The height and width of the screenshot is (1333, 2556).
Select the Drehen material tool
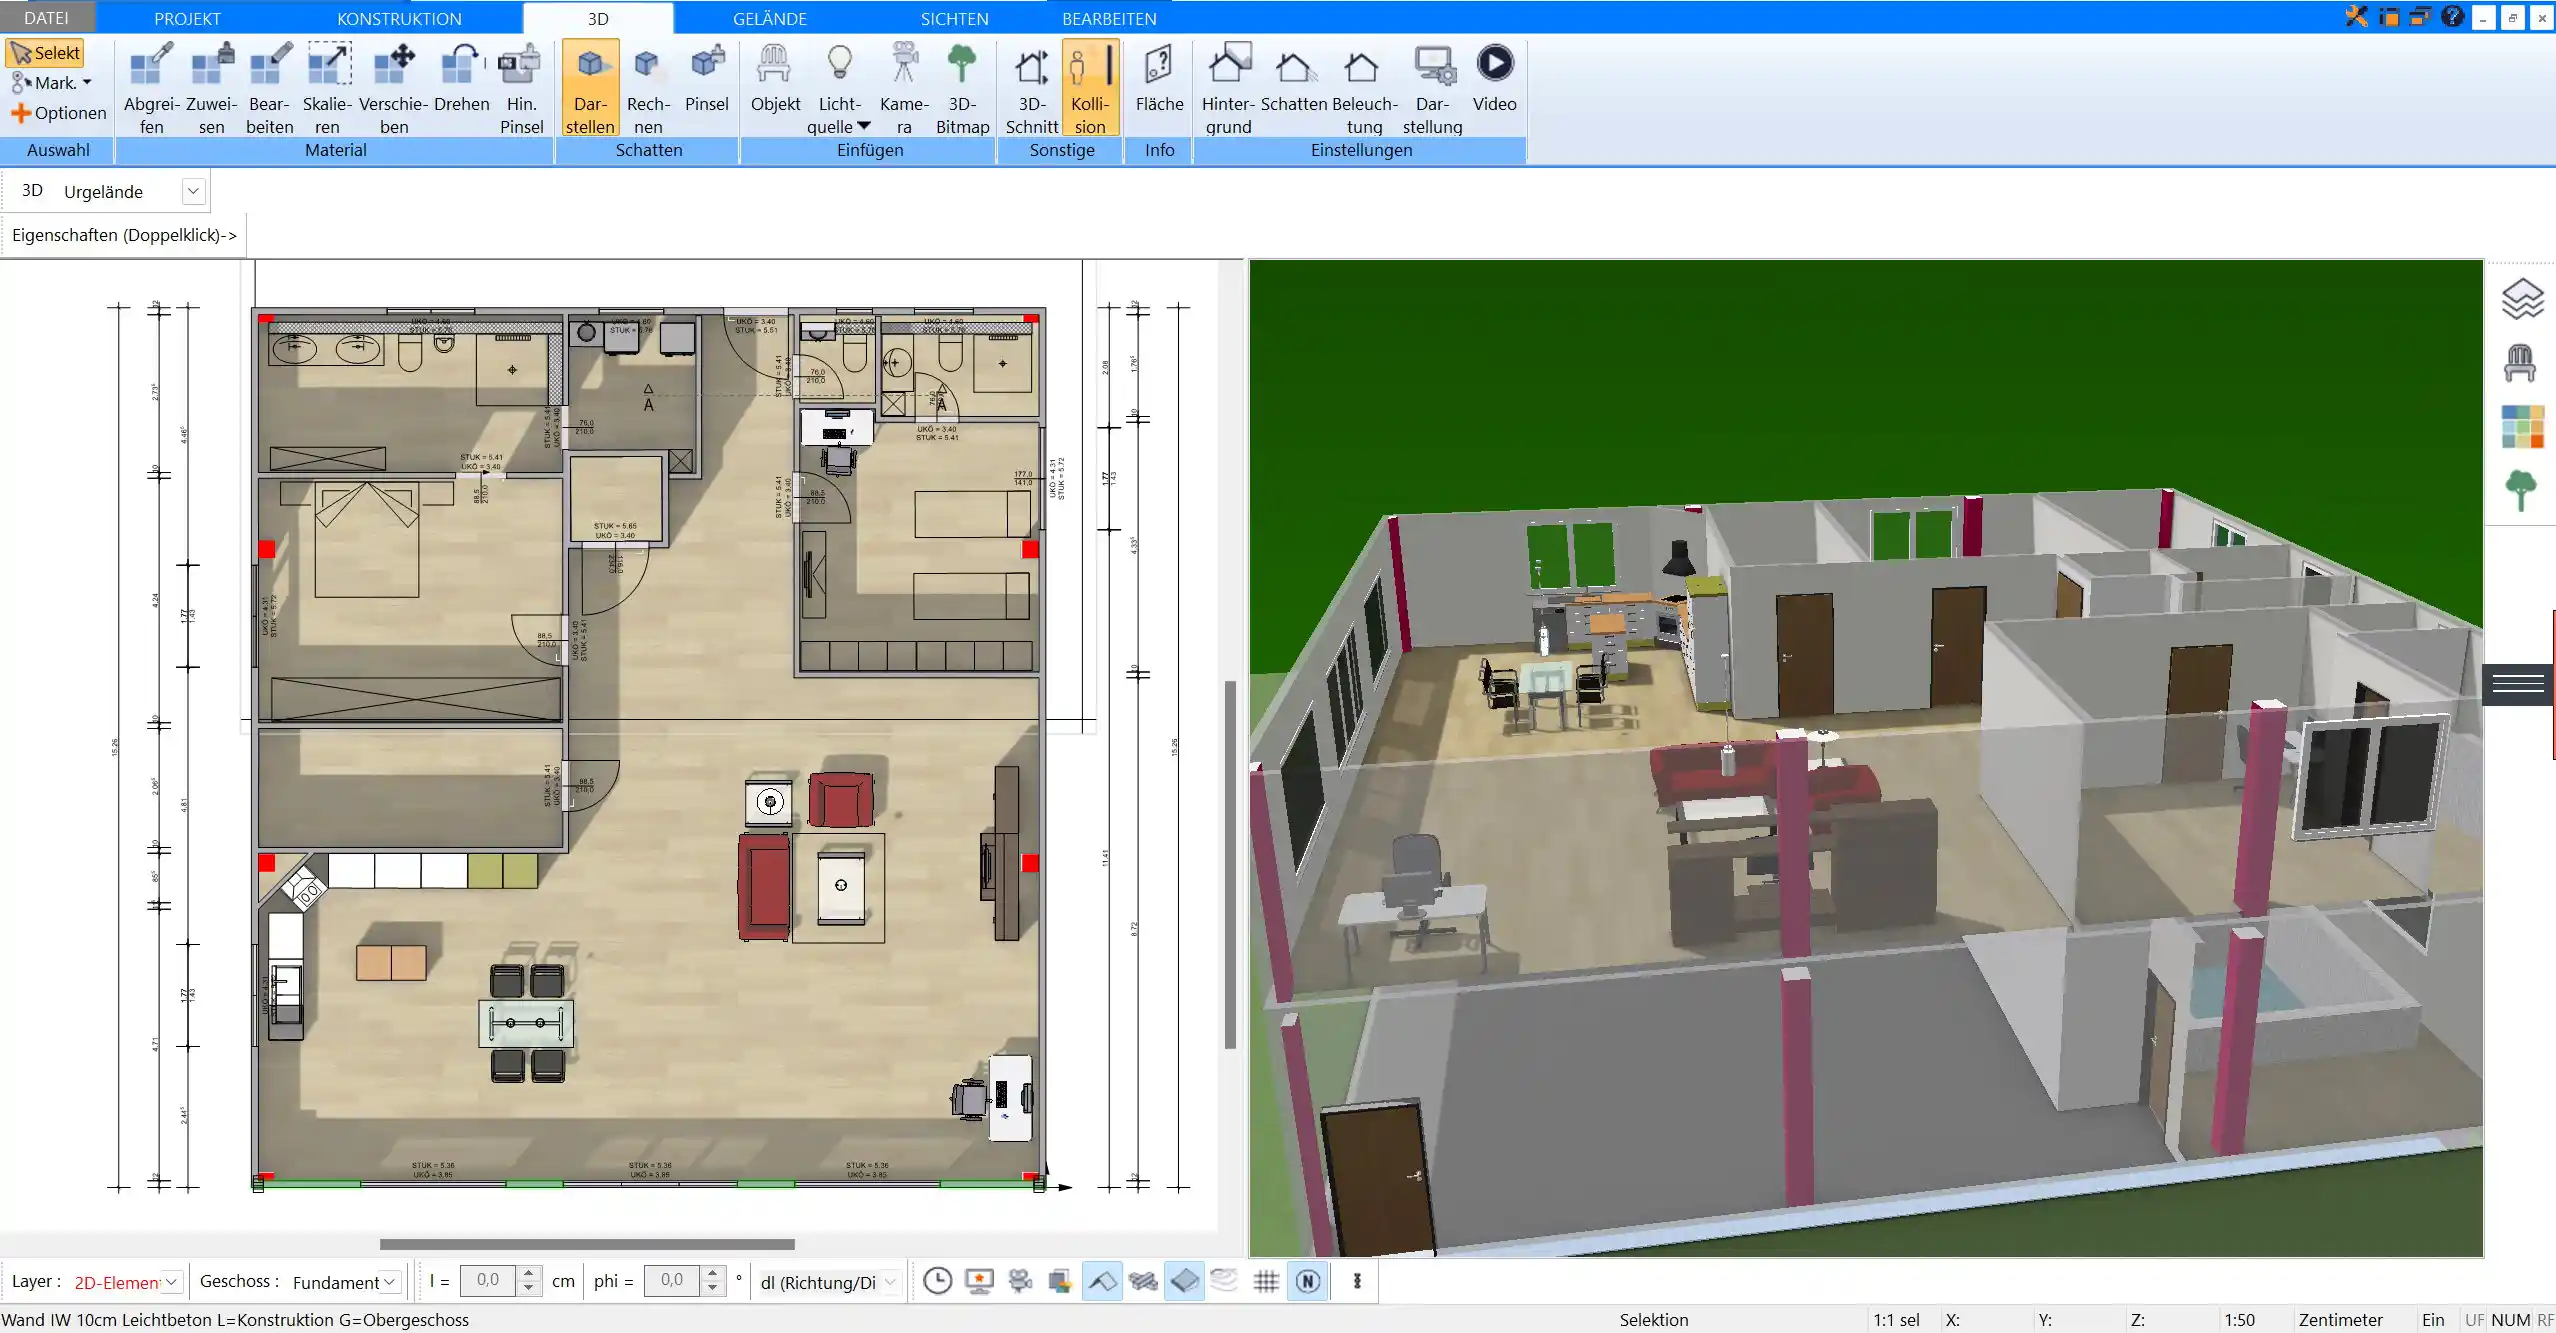[461, 78]
